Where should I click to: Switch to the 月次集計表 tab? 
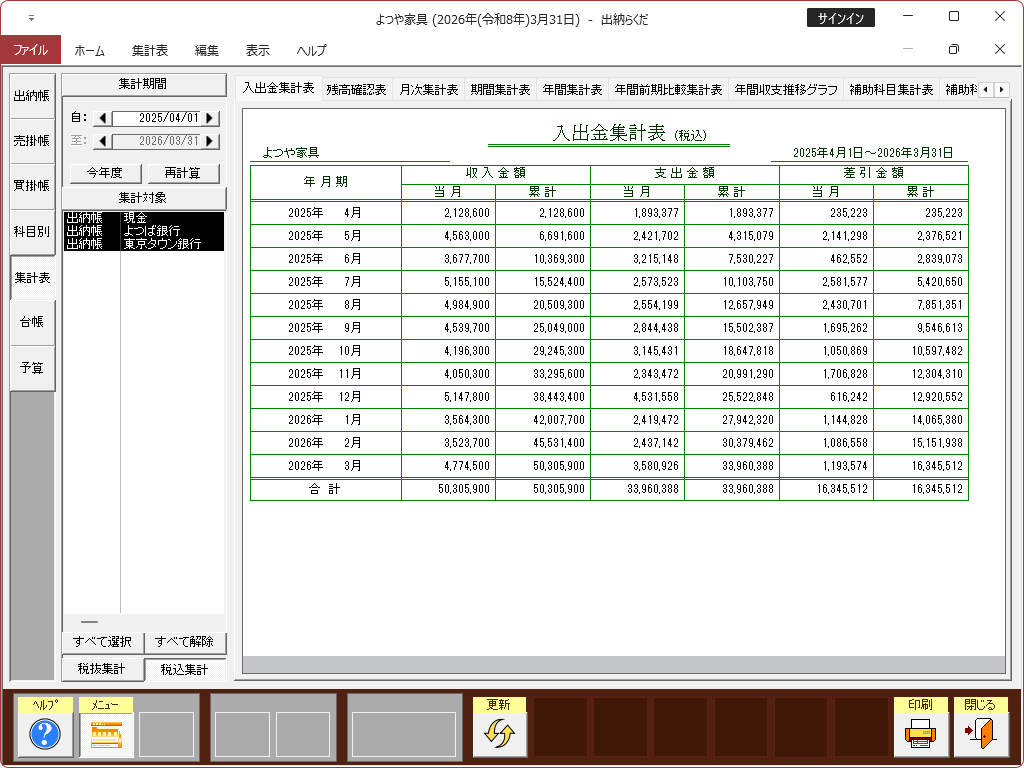(x=428, y=89)
